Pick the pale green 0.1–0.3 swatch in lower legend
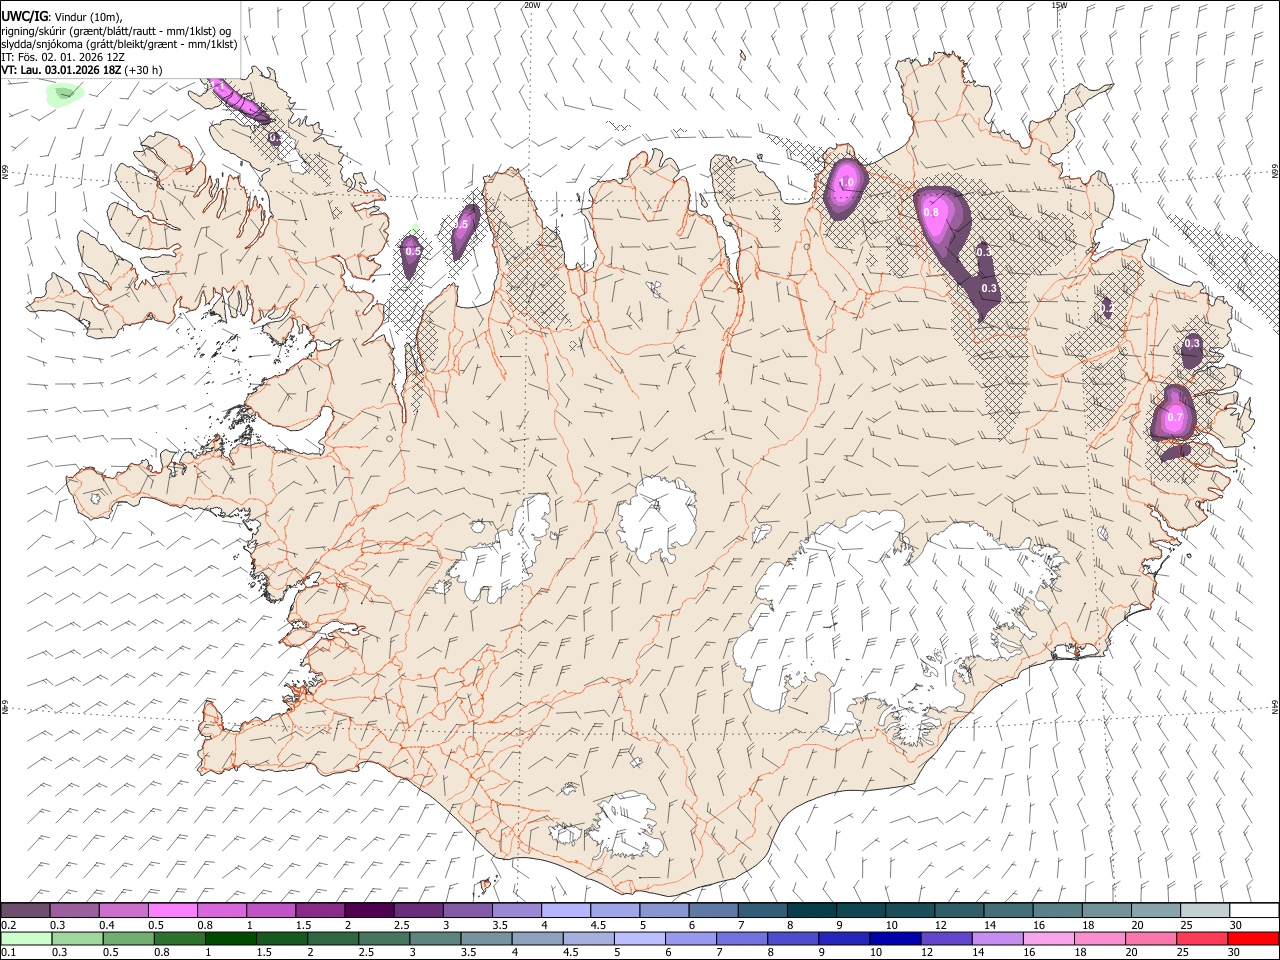Screen dimensions: 1280x960 tap(26, 939)
